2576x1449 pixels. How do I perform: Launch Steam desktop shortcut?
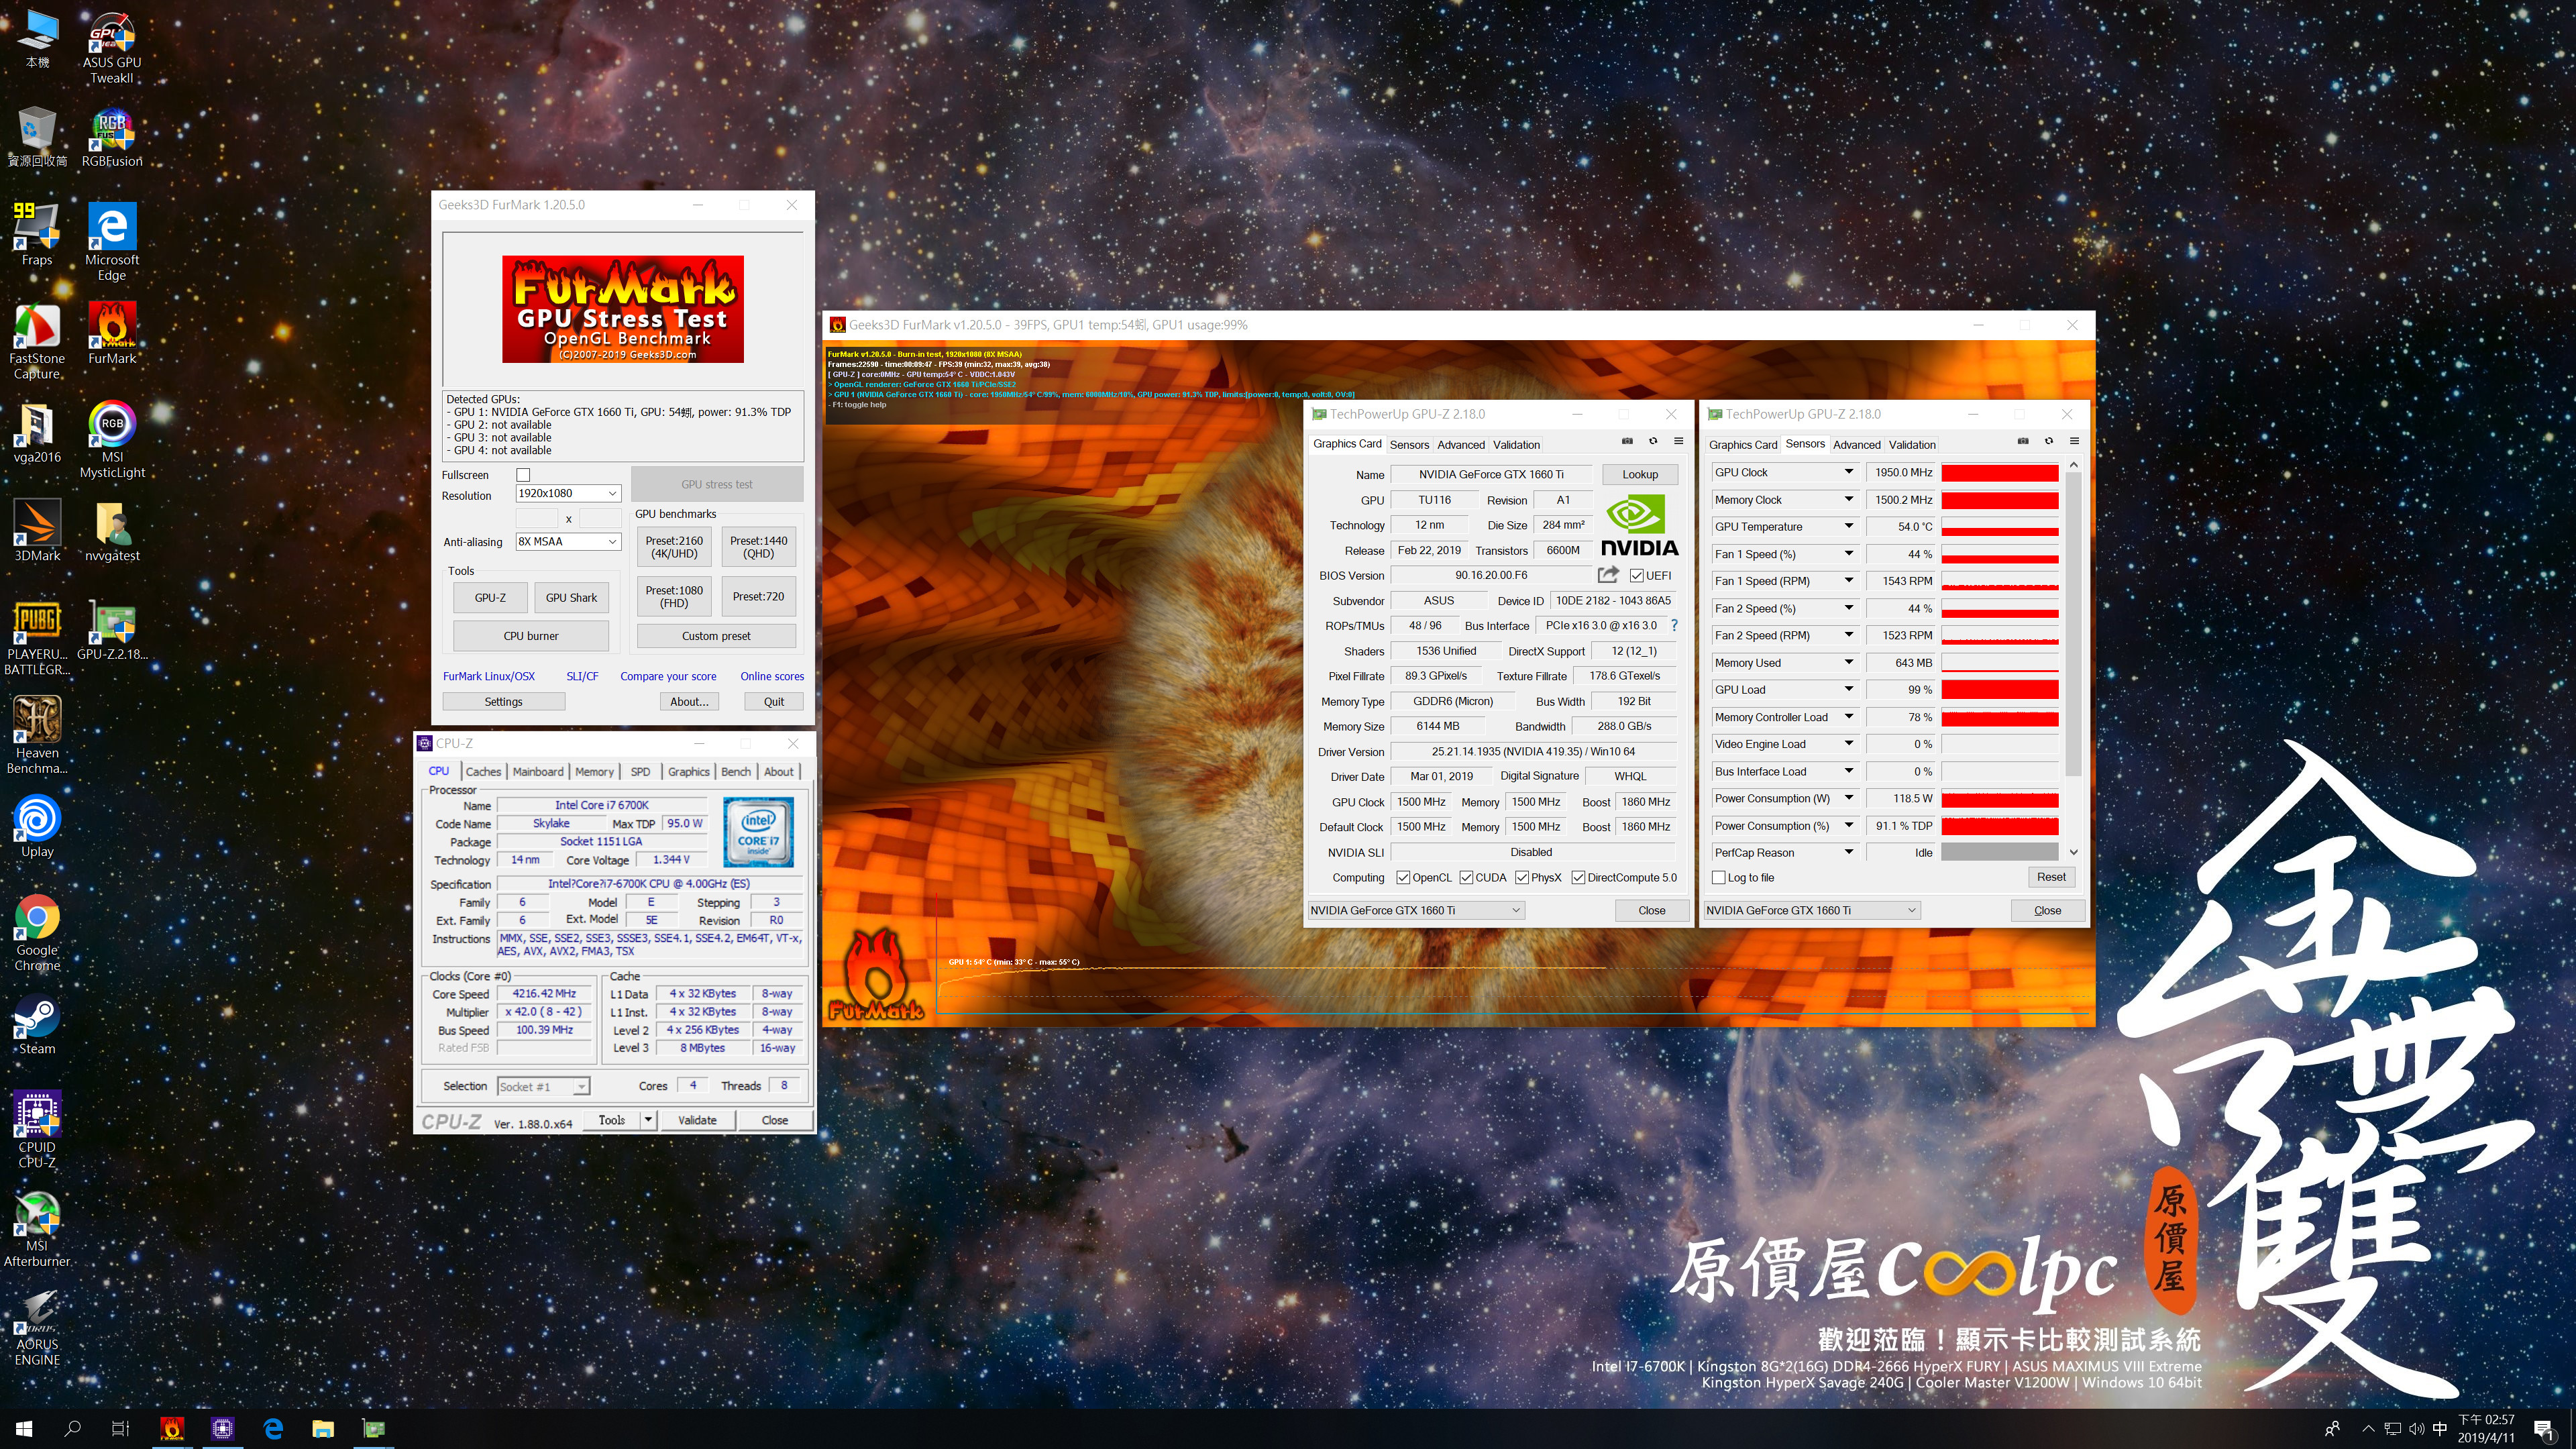[x=37, y=1025]
